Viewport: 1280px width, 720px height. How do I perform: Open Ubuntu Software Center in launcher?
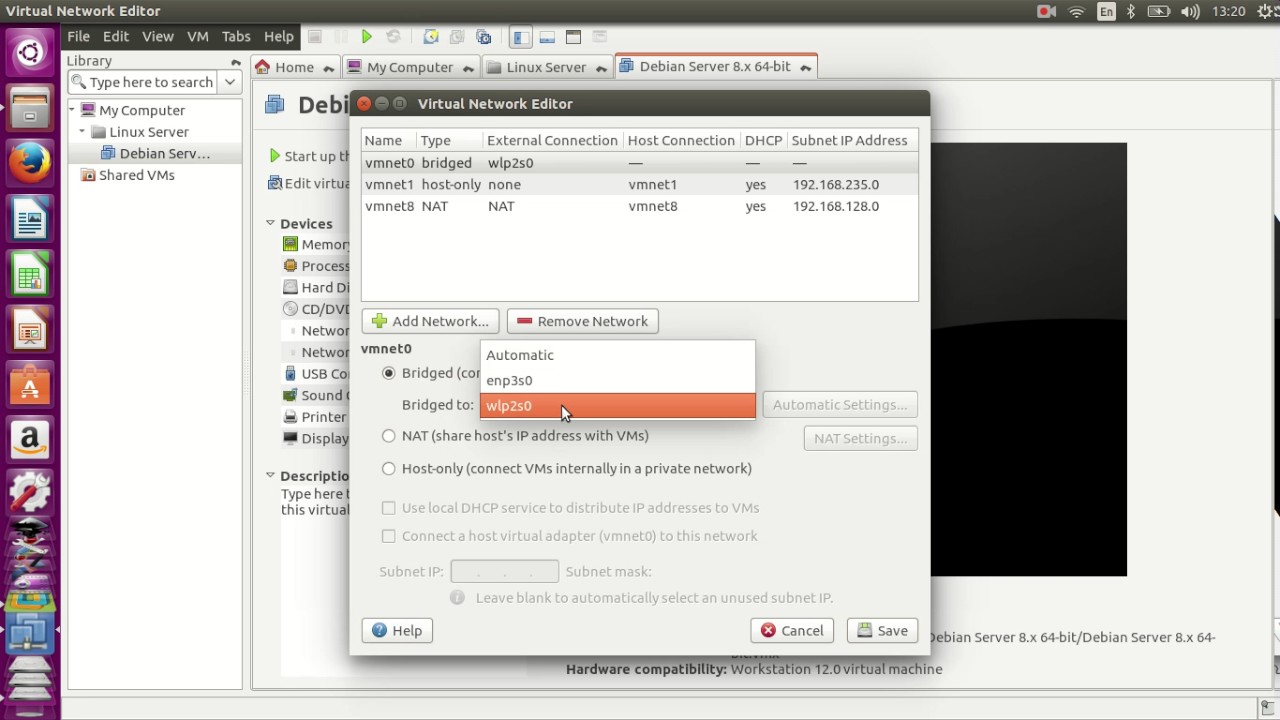point(30,384)
